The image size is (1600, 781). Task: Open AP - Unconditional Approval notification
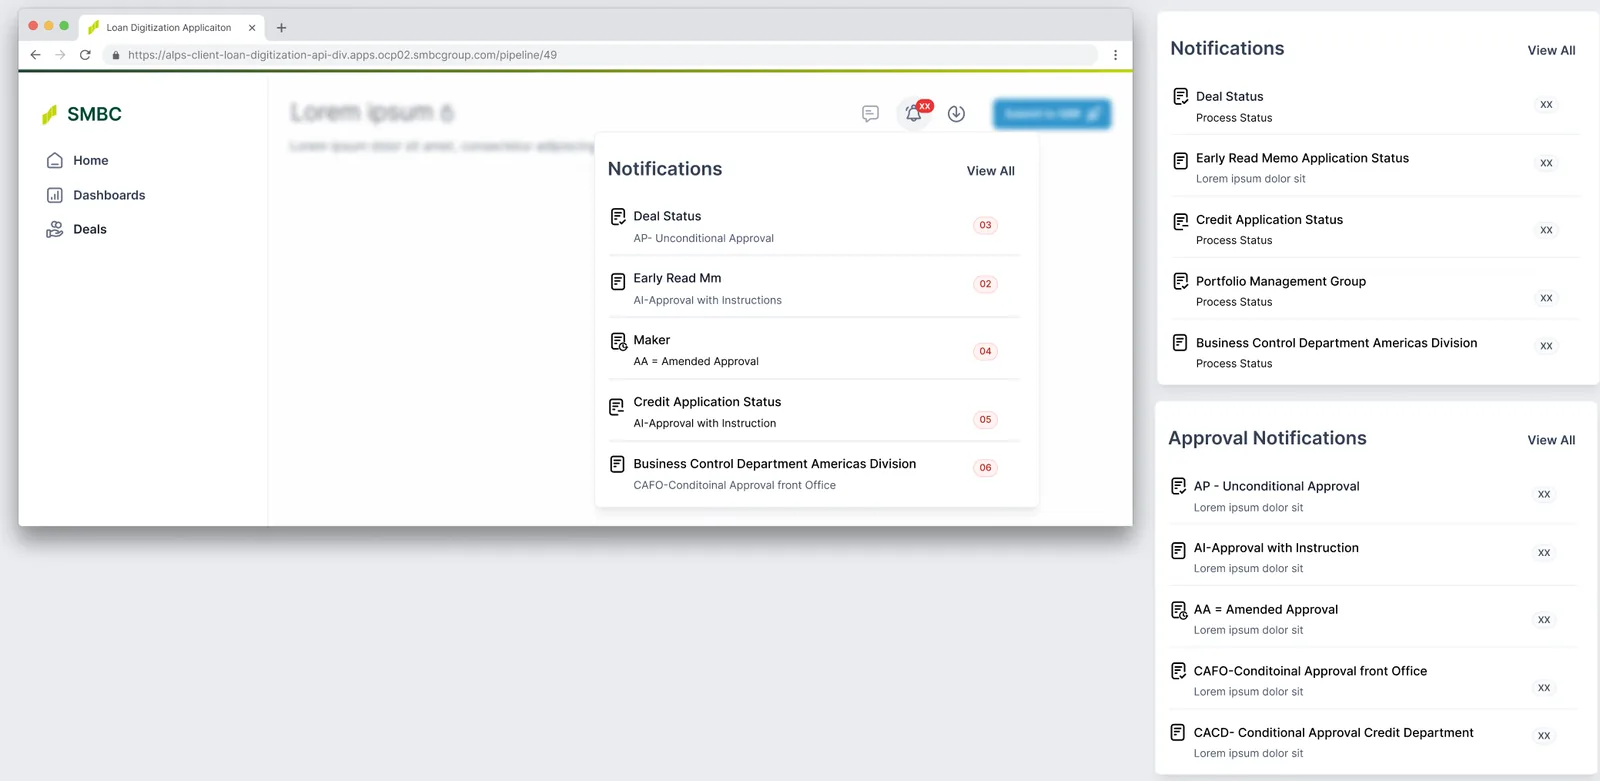[x=1373, y=496]
